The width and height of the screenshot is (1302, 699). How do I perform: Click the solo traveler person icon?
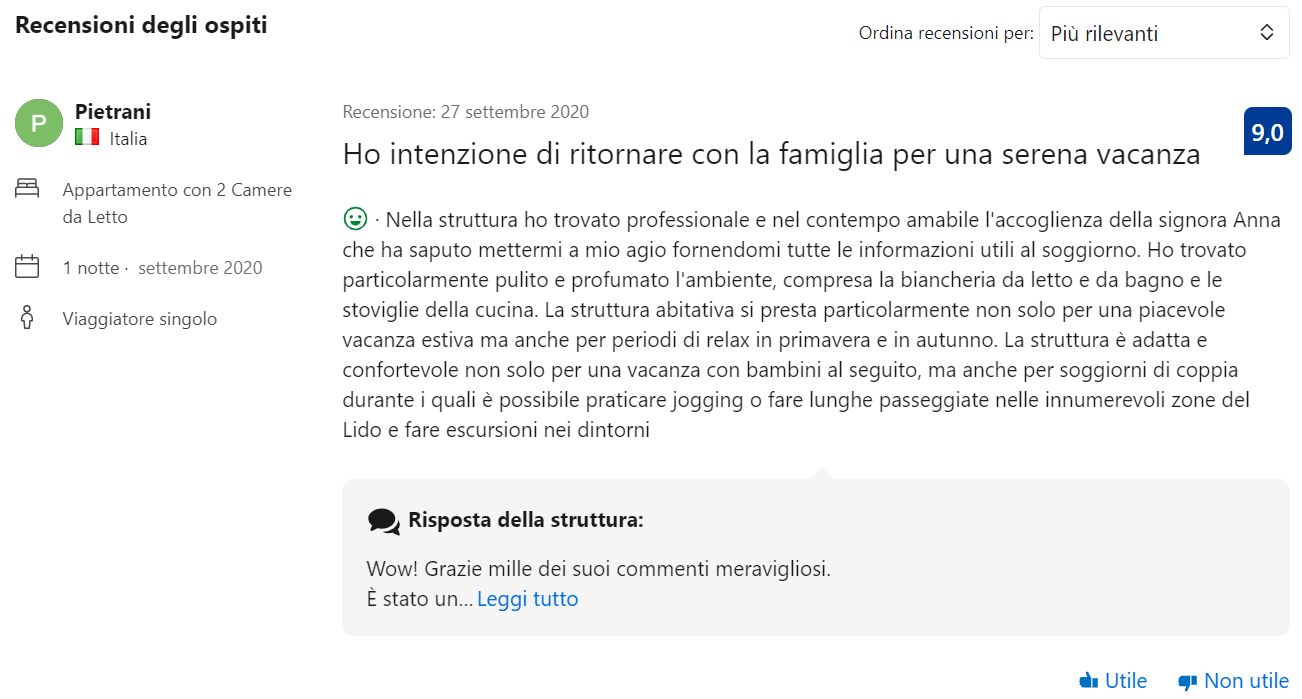tap(27, 318)
